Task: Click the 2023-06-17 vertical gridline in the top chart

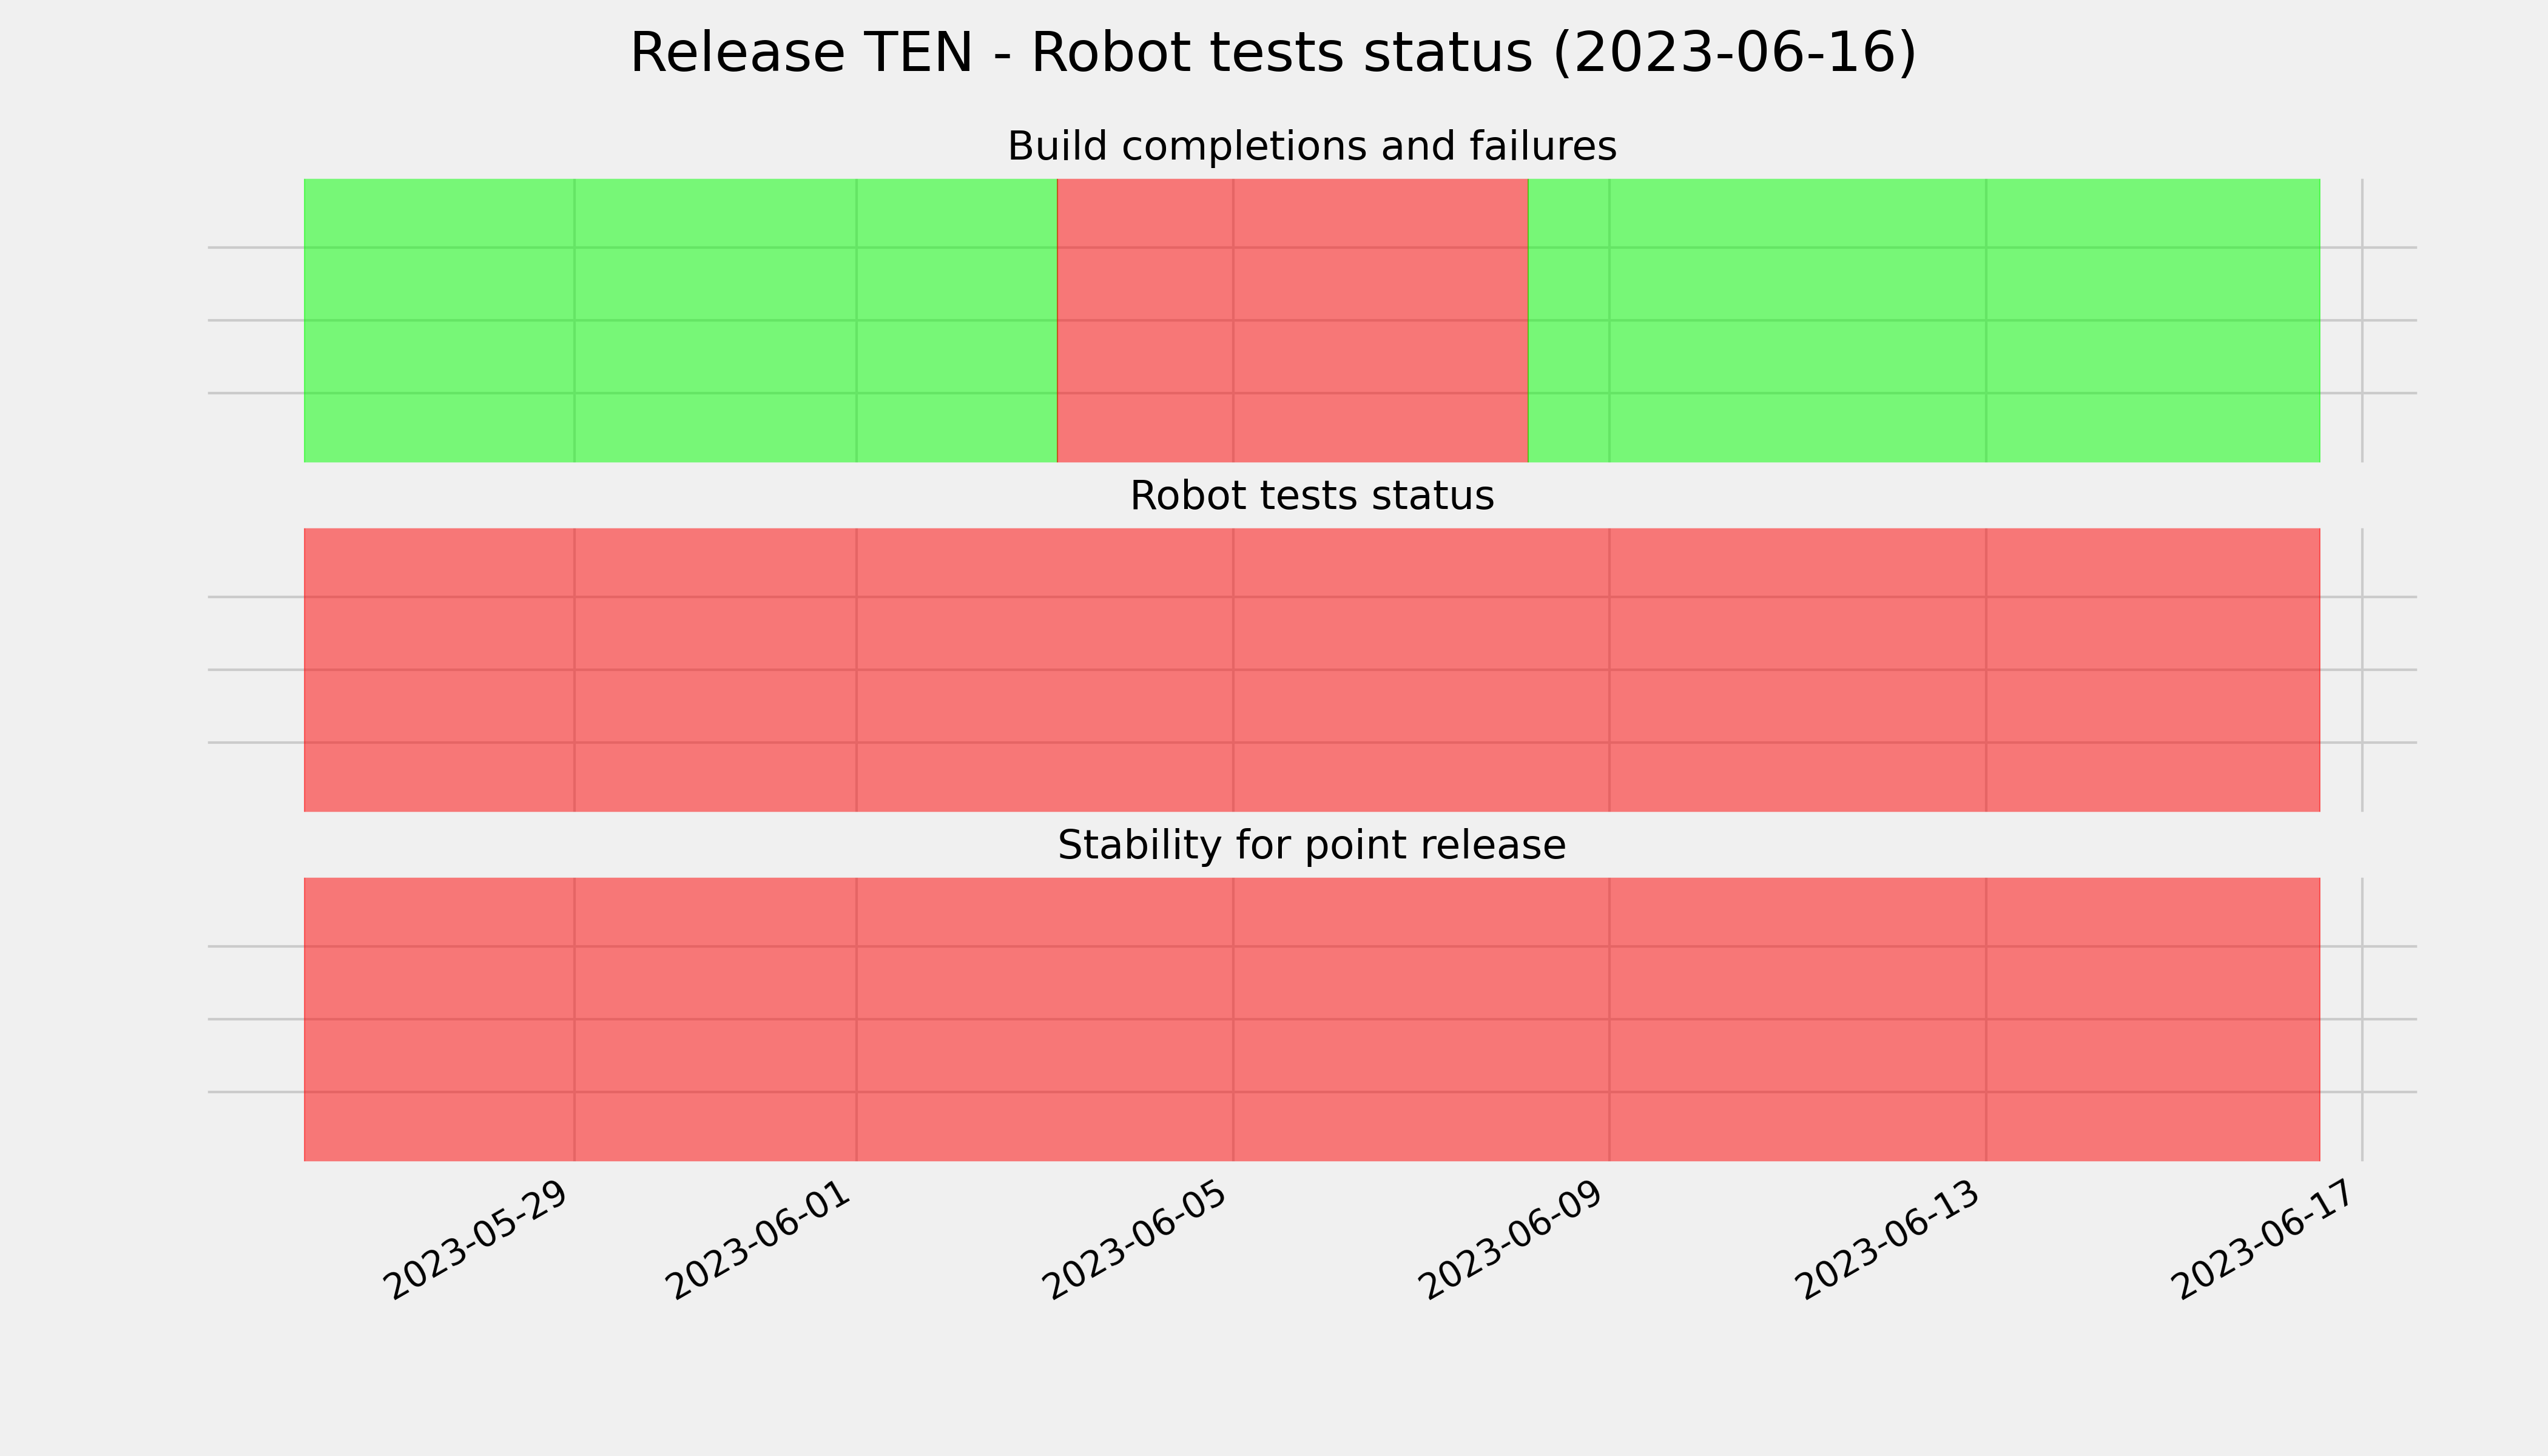Action: 2363,320
